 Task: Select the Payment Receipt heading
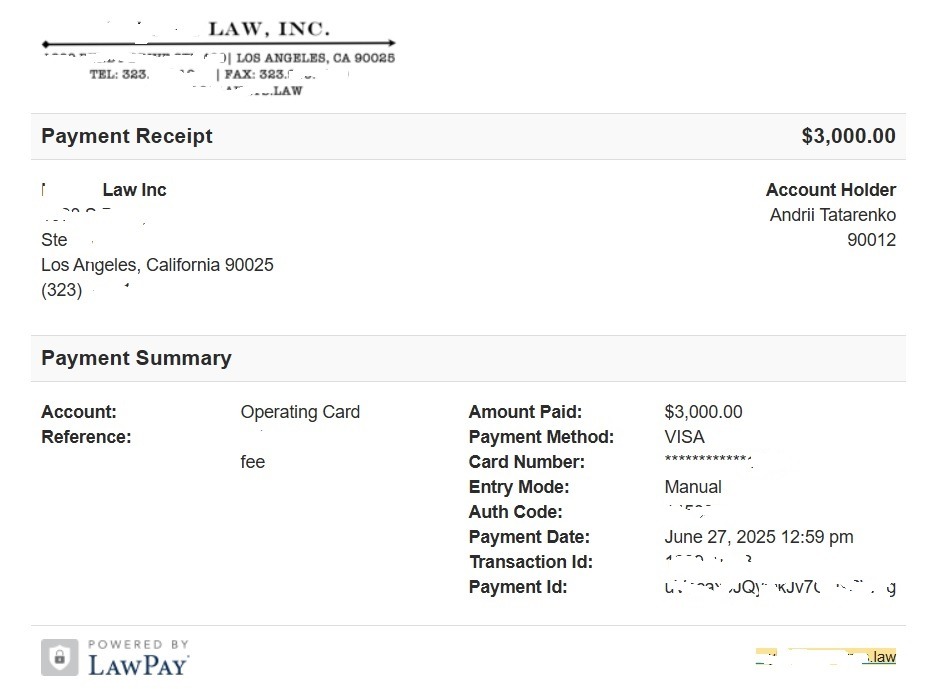click(127, 136)
